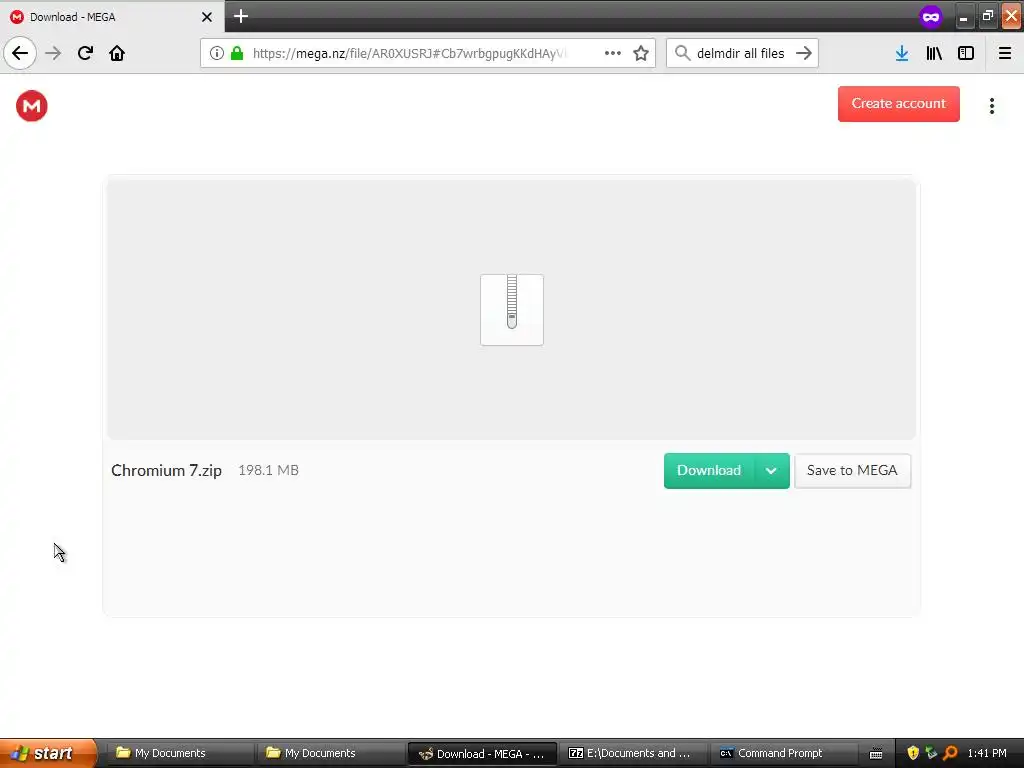Open the Library bookshelf icon
Screen dimensions: 1024x768
point(934,53)
